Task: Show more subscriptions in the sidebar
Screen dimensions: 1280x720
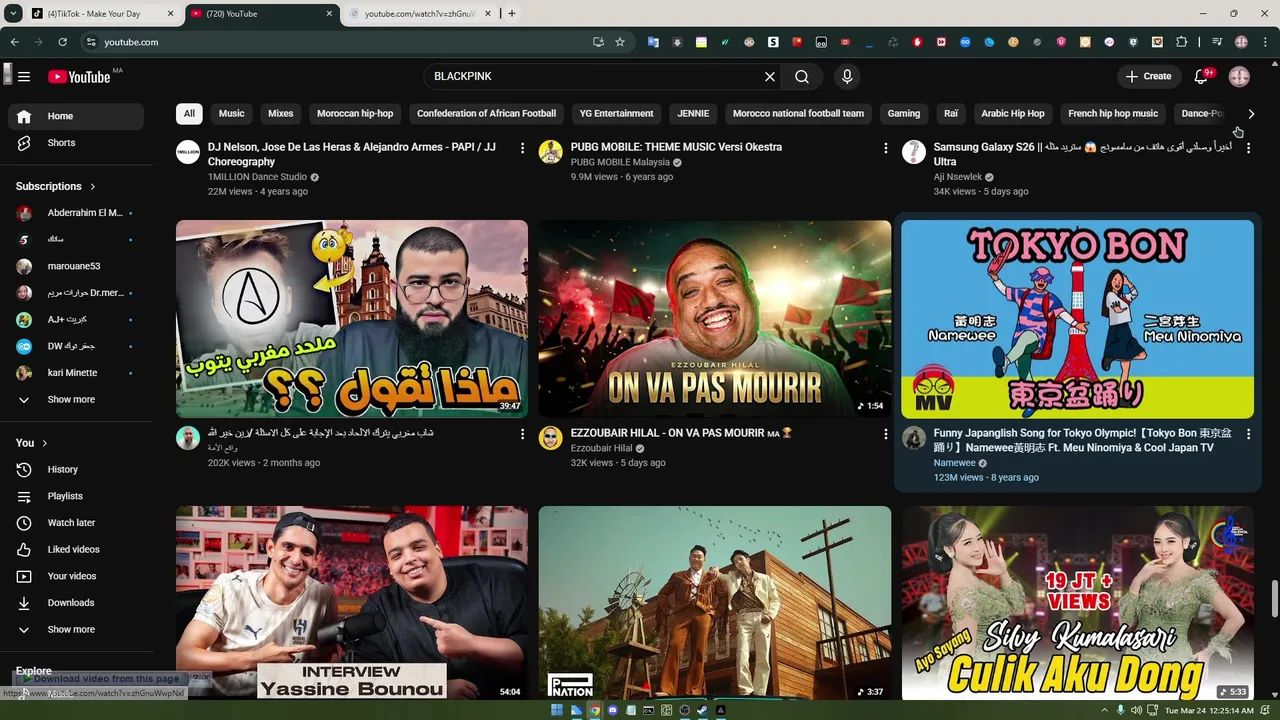Action: 76,399
